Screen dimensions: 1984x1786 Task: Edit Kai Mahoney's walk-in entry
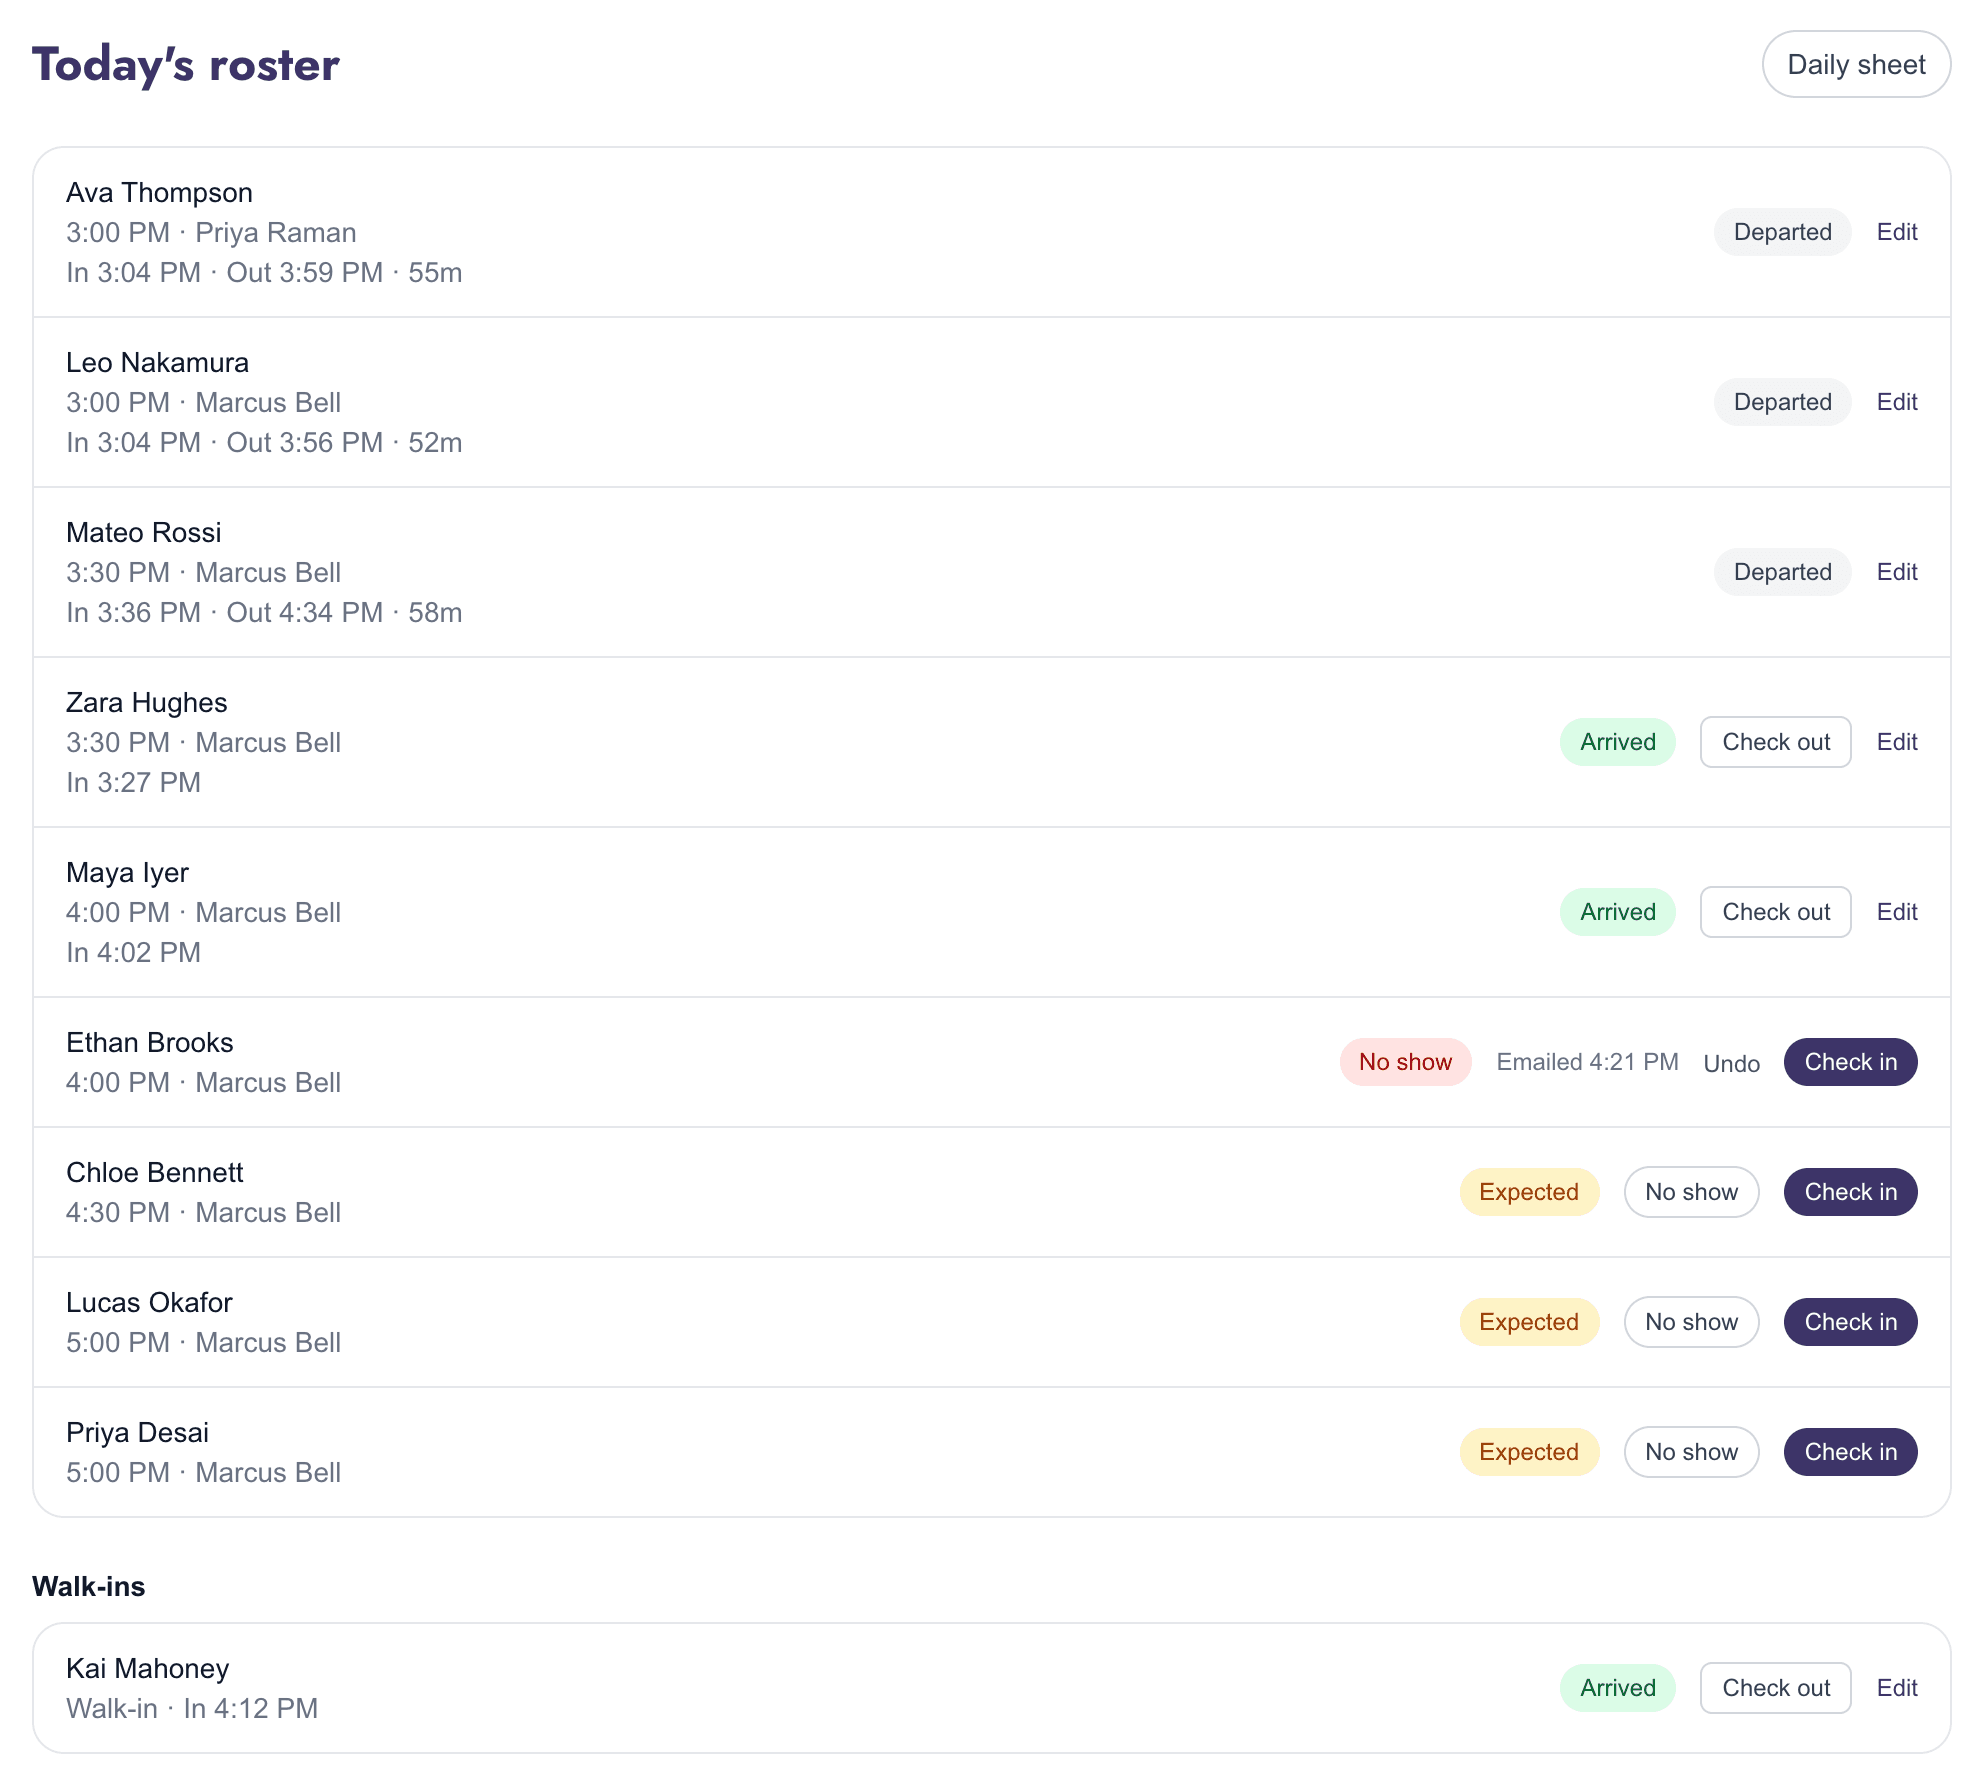[x=1897, y=1688]
